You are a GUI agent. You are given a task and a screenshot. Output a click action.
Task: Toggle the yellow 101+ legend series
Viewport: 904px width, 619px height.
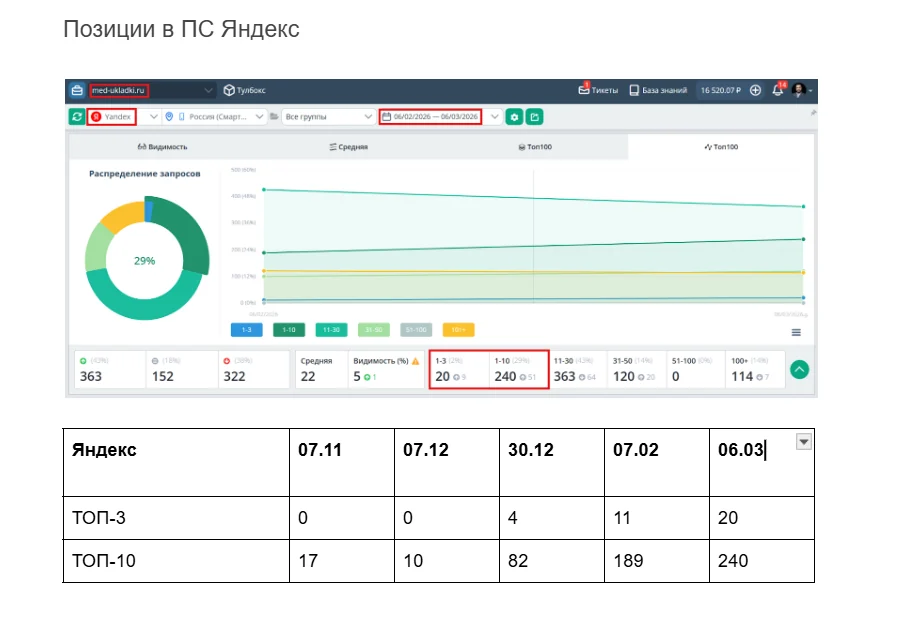(x=458, y=330)
